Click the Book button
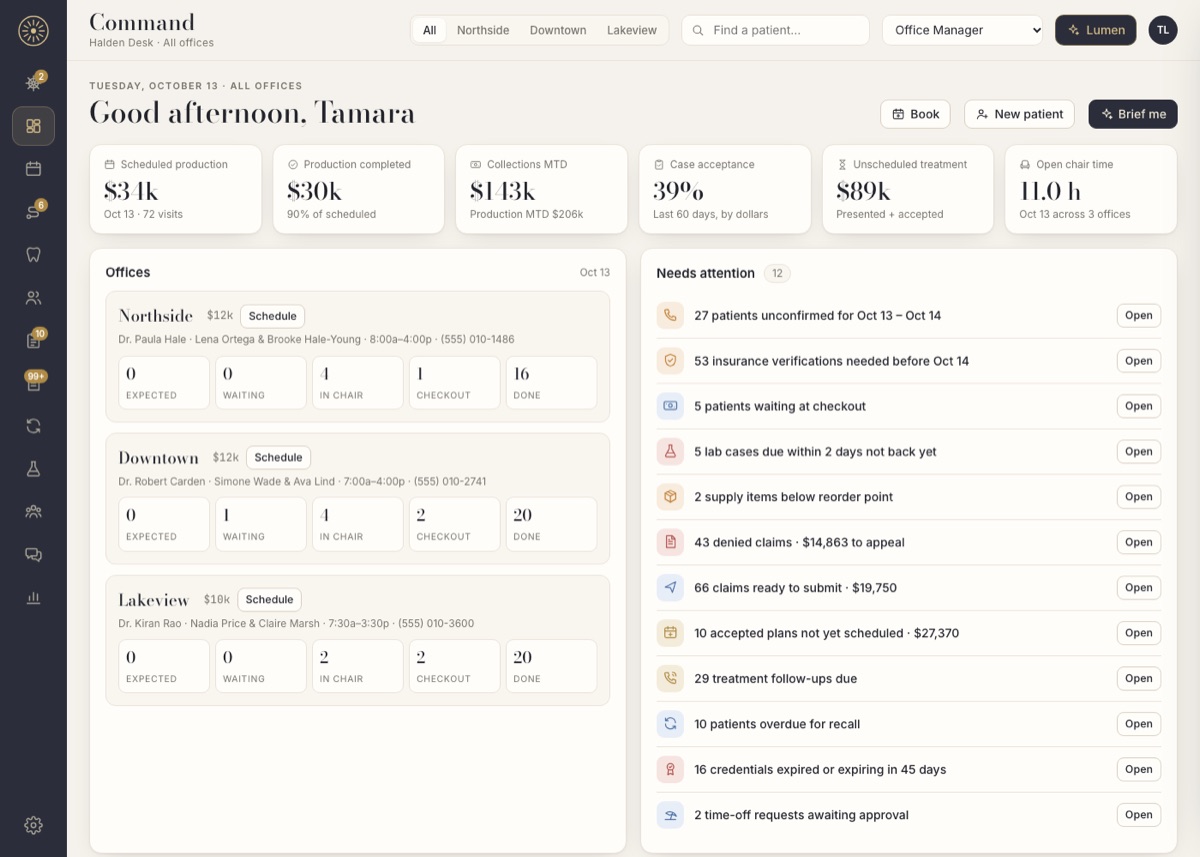Viewport: 1200px width, 857px height. (915, 114)
